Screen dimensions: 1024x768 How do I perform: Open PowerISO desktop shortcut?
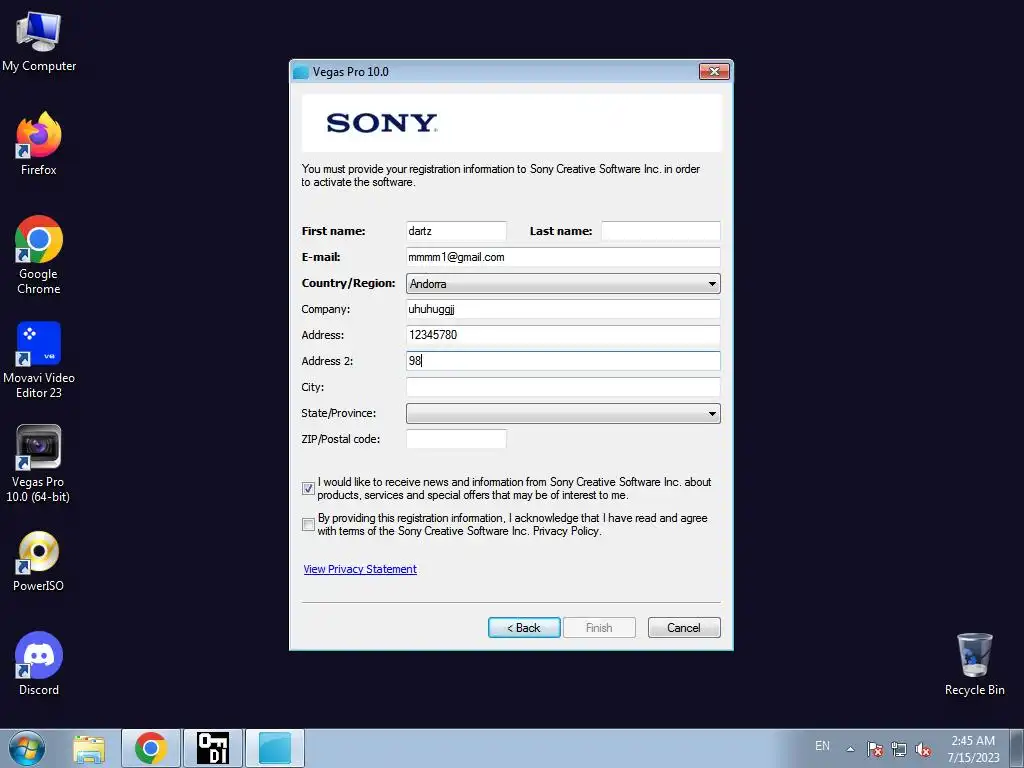click(39, 560)
